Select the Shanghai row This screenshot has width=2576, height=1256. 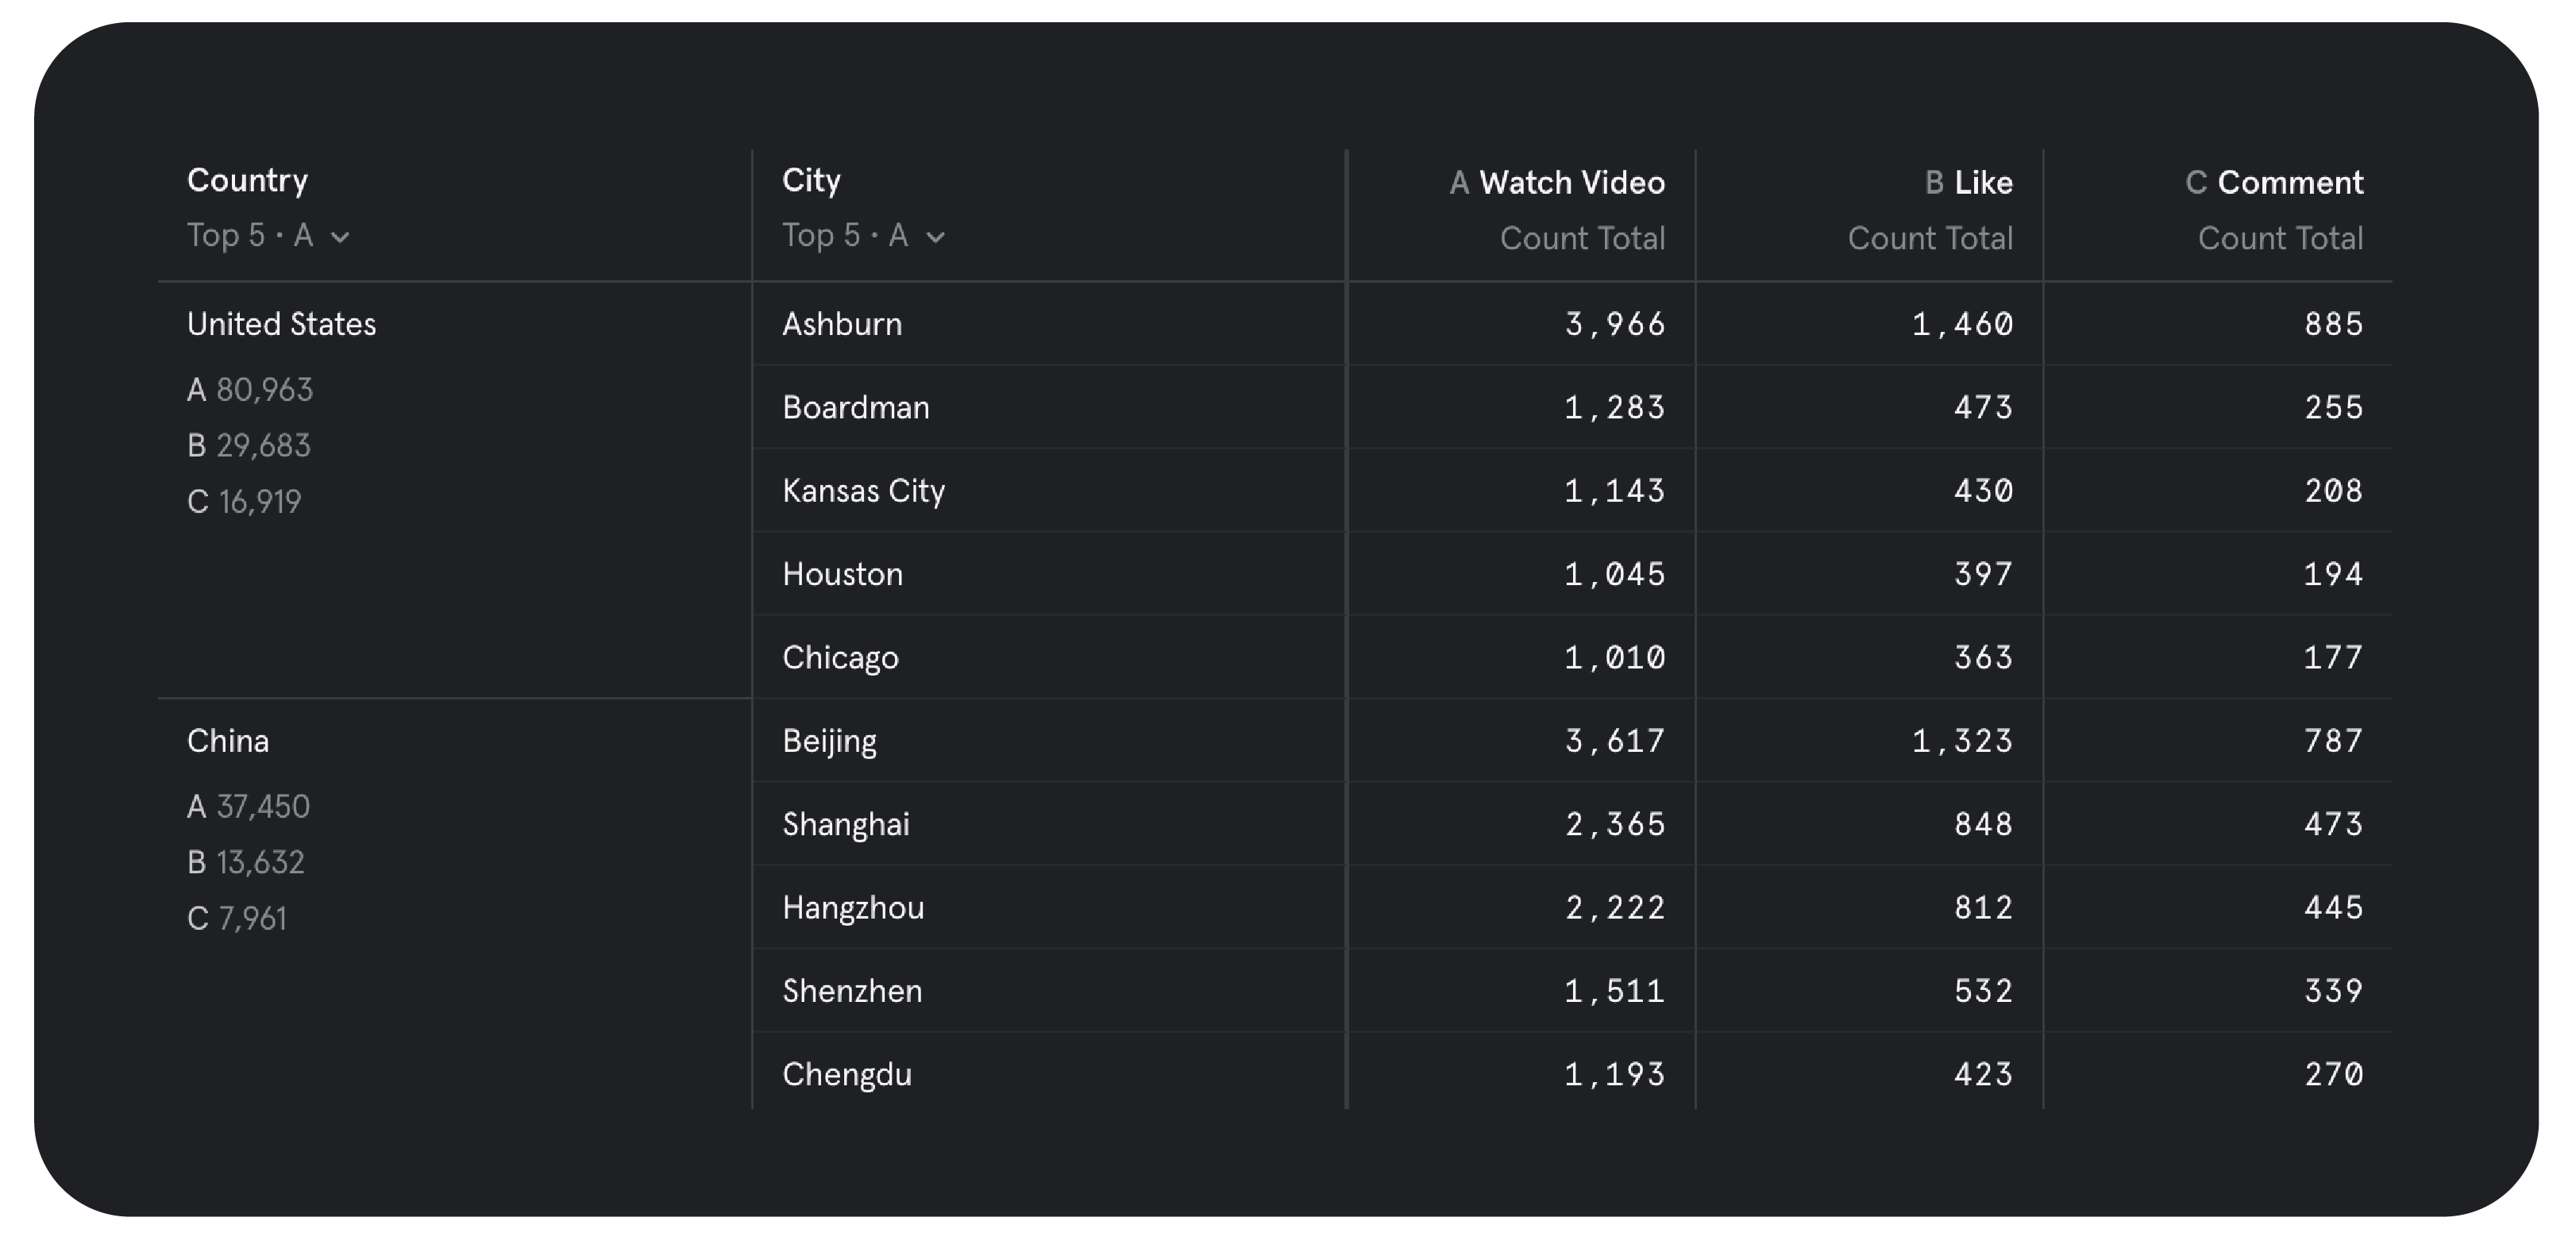846,823
